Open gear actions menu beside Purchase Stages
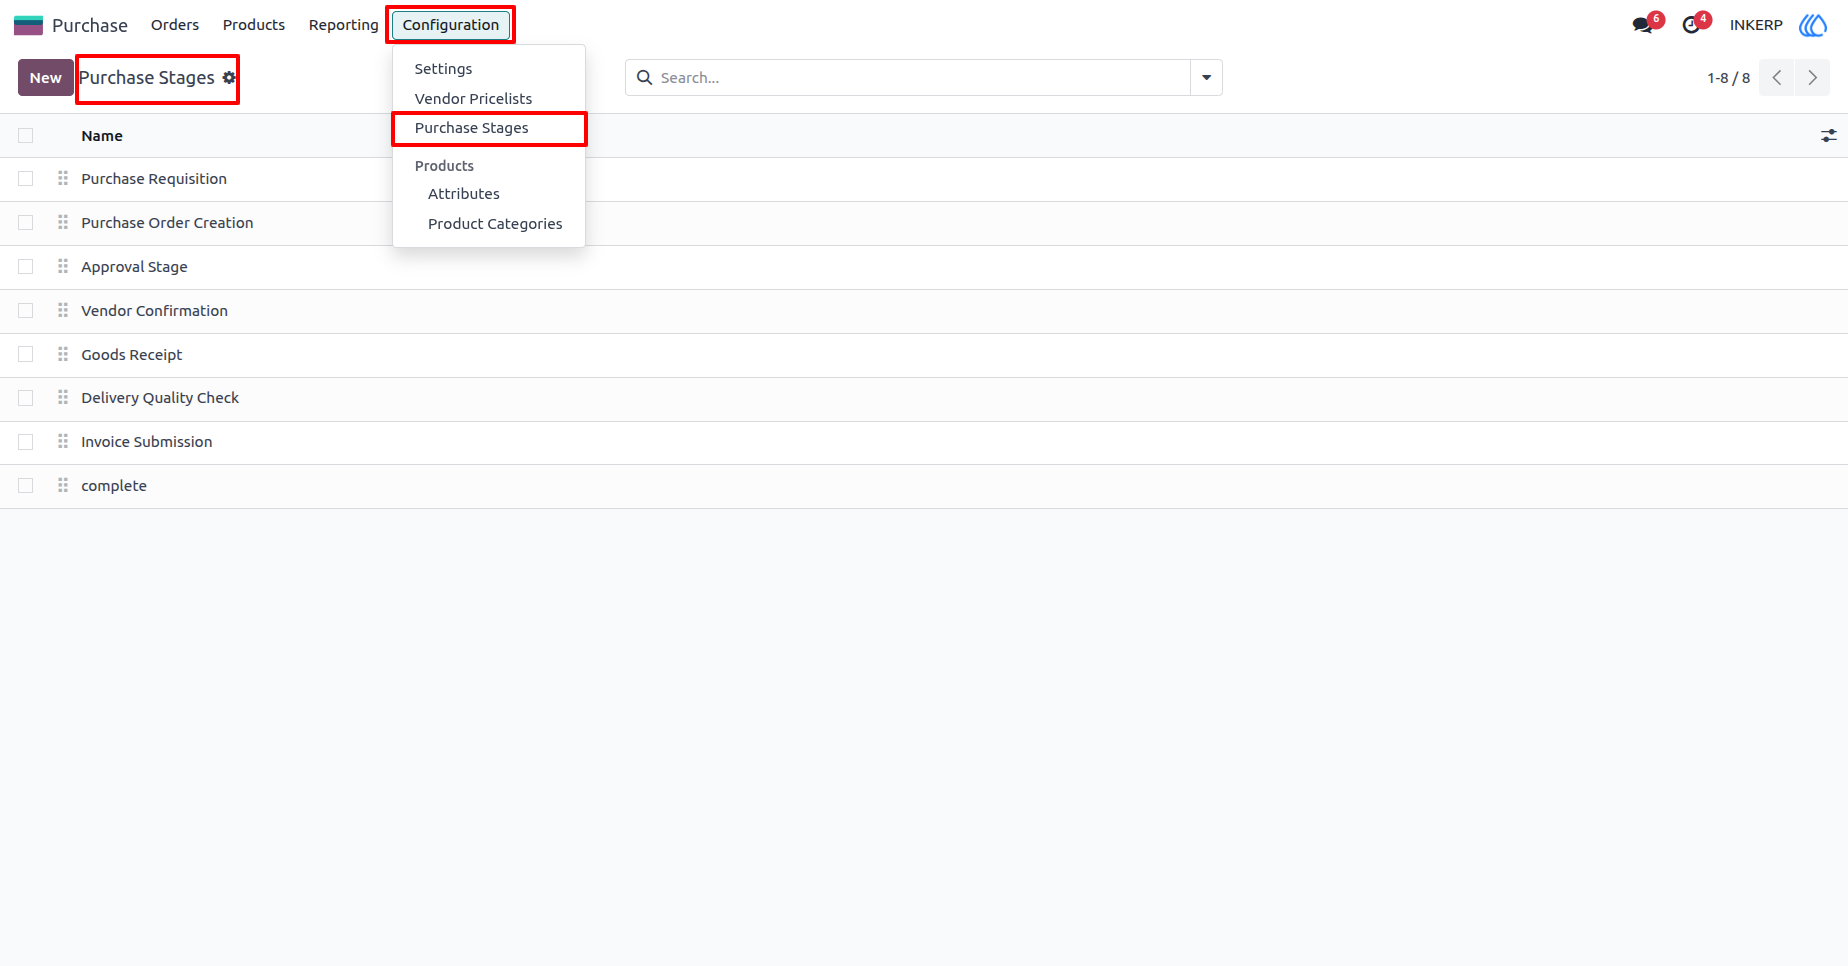The width and height of the screenshot is (1848, 966). (x=229, y=78)
